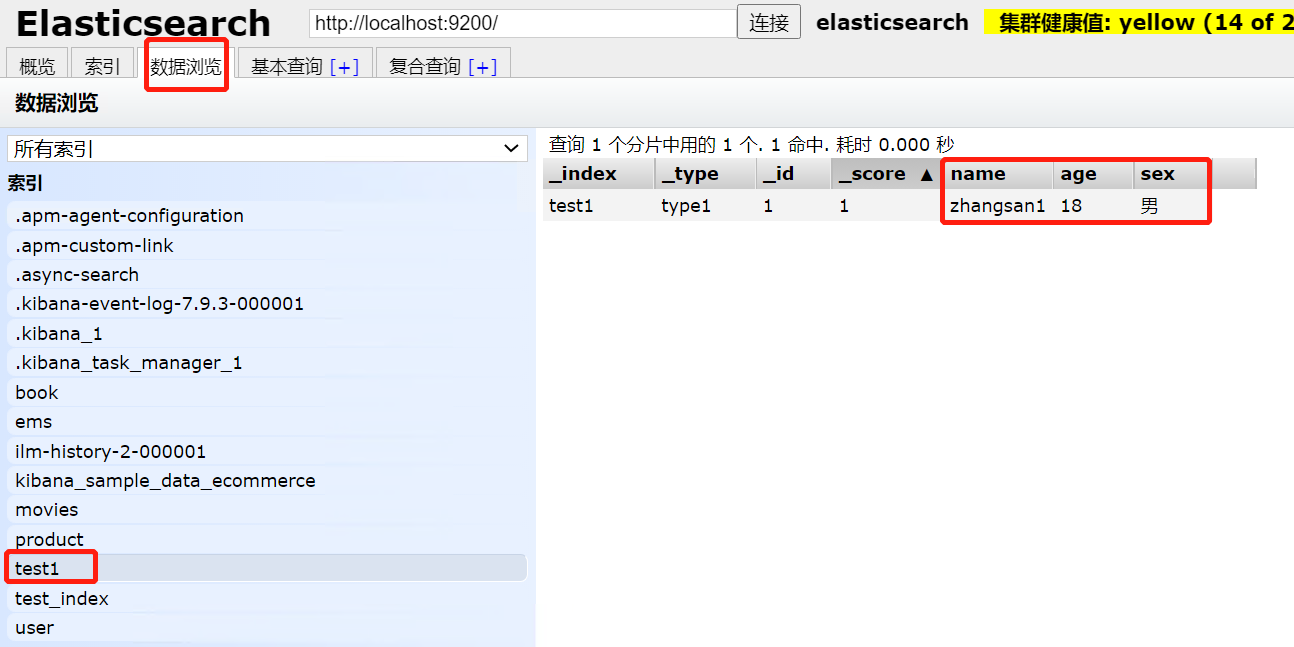Click the test1 cell in the results table

tap(598, 206)
